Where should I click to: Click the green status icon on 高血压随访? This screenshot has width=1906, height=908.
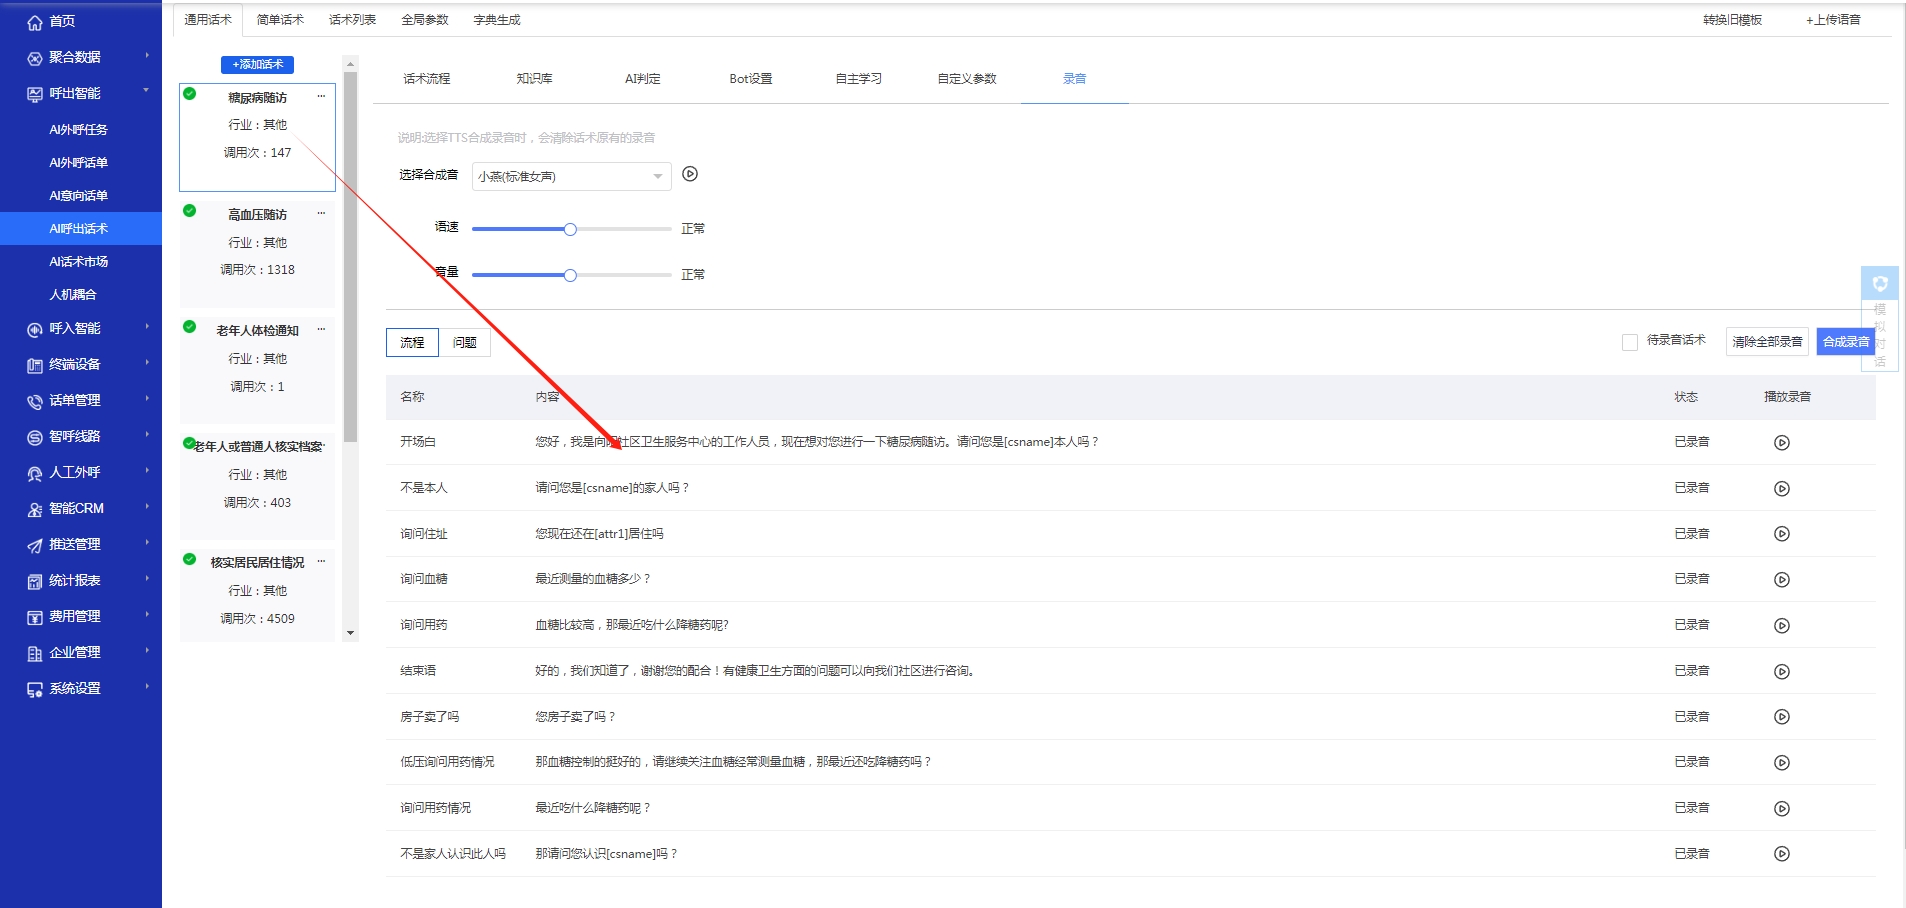[187, 211]
